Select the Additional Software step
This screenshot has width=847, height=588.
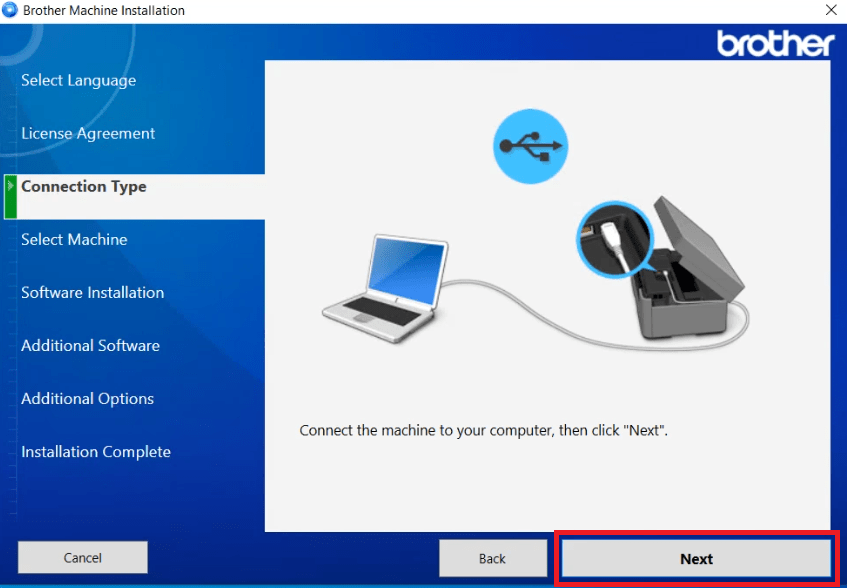[90, 345]
